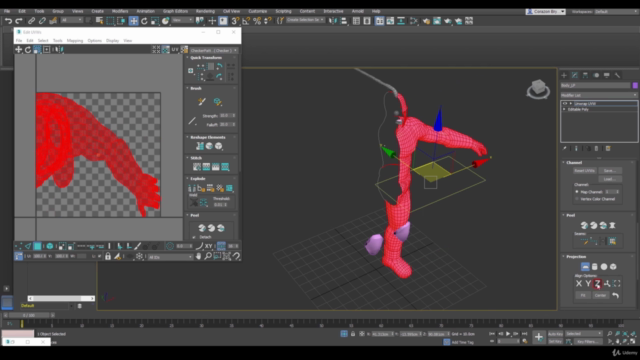Image resolution: width=640 pixels, height=360 pixels.
Task: Toggle the selection lock icon in status bar
Action: point(353,333)
